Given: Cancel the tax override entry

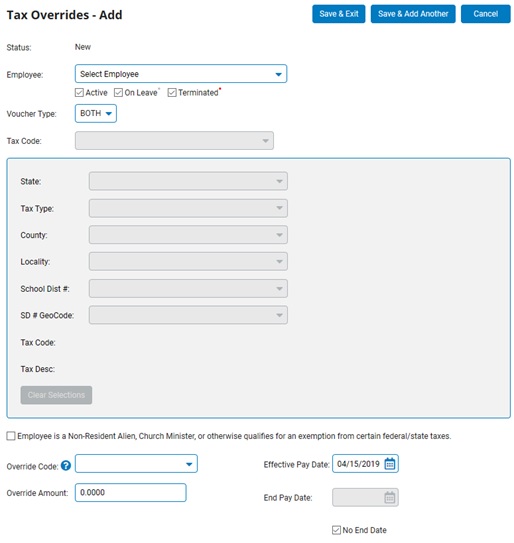Looking at the screenshot, I should [x=486, y=14].
